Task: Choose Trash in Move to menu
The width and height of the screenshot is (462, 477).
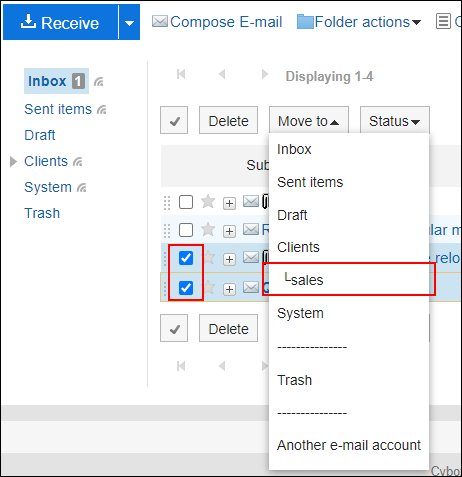Action: [349, 380]
